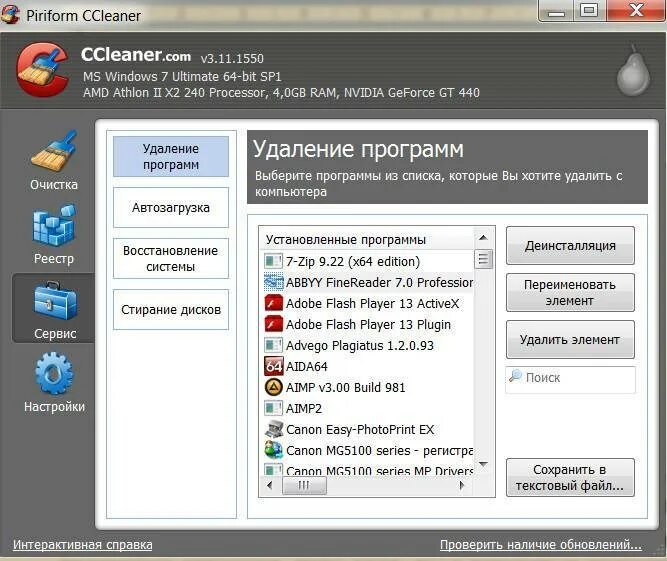Open the Восстановление системы tab
Image resolution: width=667 pixels, height=561 pixels.
(x=171, y=258)
